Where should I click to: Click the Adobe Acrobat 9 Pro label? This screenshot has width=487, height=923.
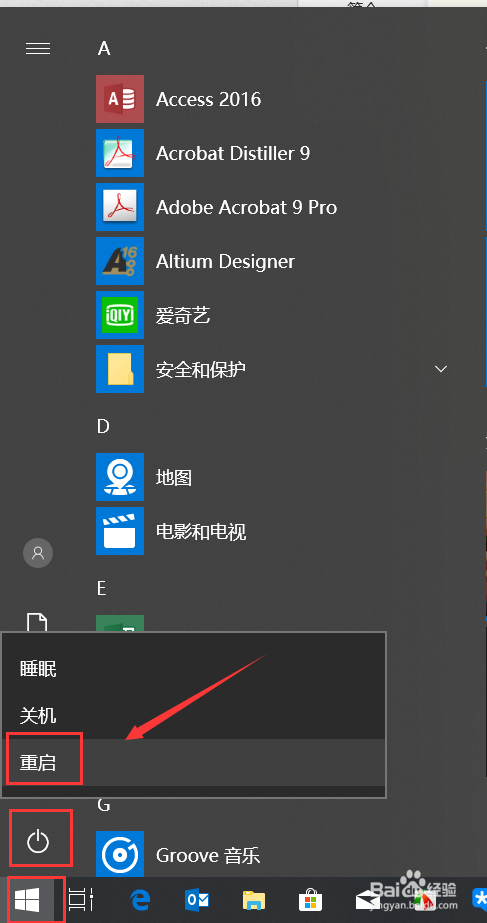(246, 207)
